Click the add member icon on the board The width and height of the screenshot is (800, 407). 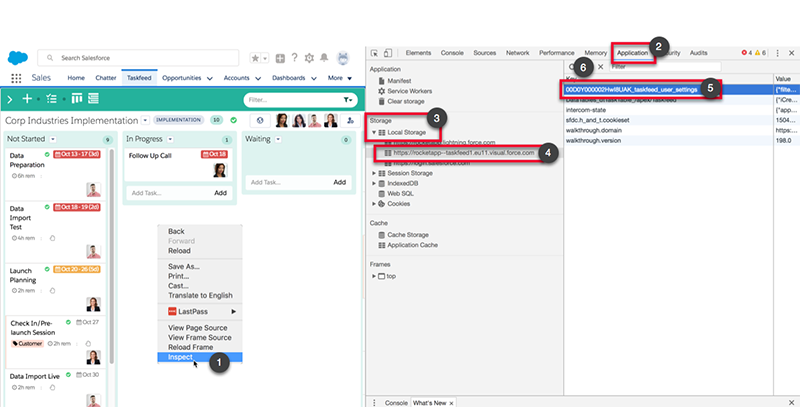(350, 120)
